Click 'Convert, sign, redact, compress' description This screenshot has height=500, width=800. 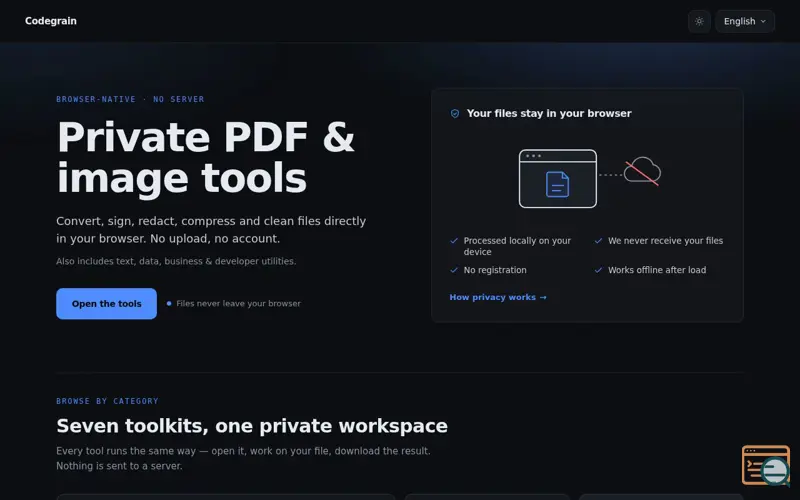tap(211, 230)
